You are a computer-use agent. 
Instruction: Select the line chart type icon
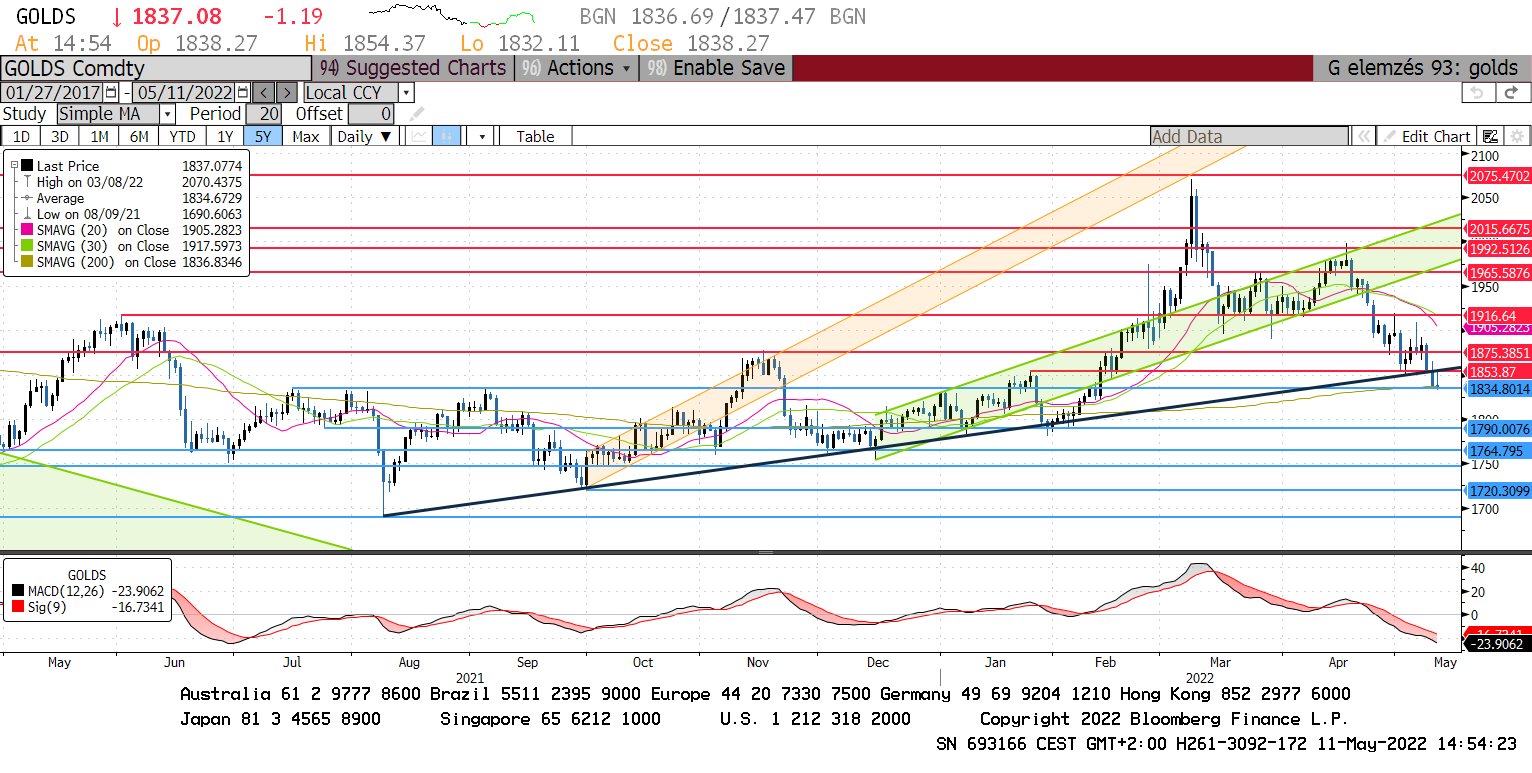click(x=419, y=136)
